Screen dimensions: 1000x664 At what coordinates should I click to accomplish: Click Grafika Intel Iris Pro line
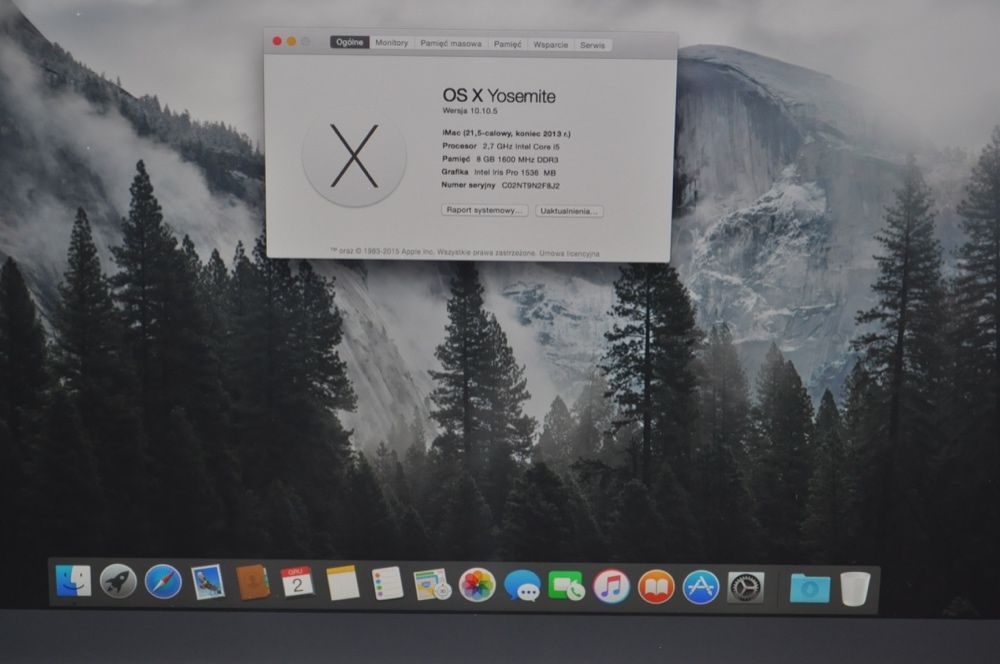(x=499, y=172)
